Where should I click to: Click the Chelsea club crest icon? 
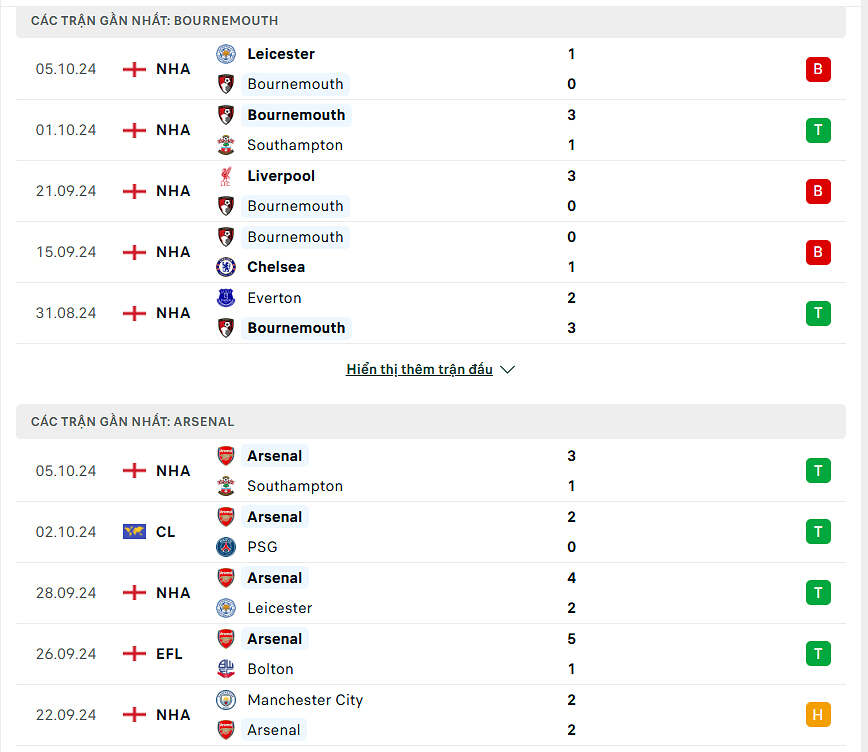click(226, 267)
